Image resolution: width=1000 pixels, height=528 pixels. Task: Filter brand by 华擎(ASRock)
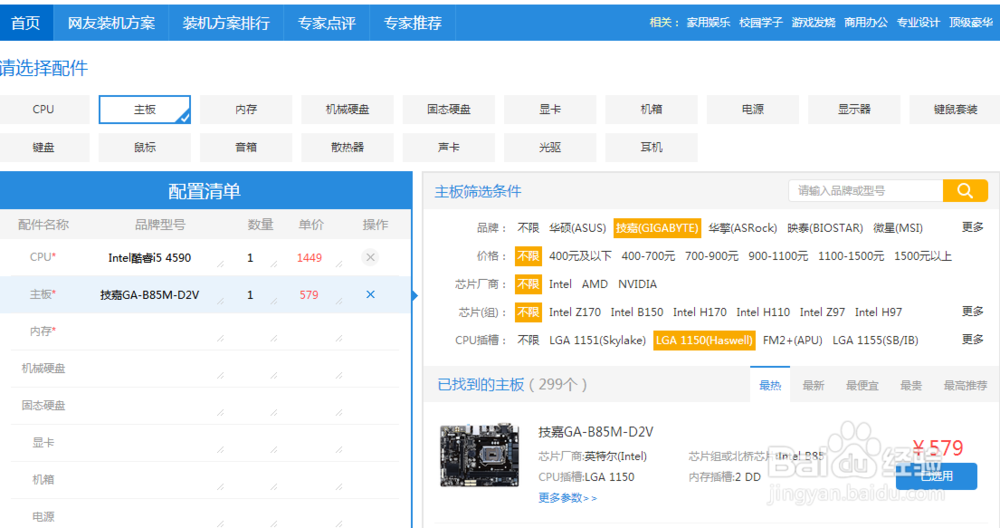click(x=742, y=228)
